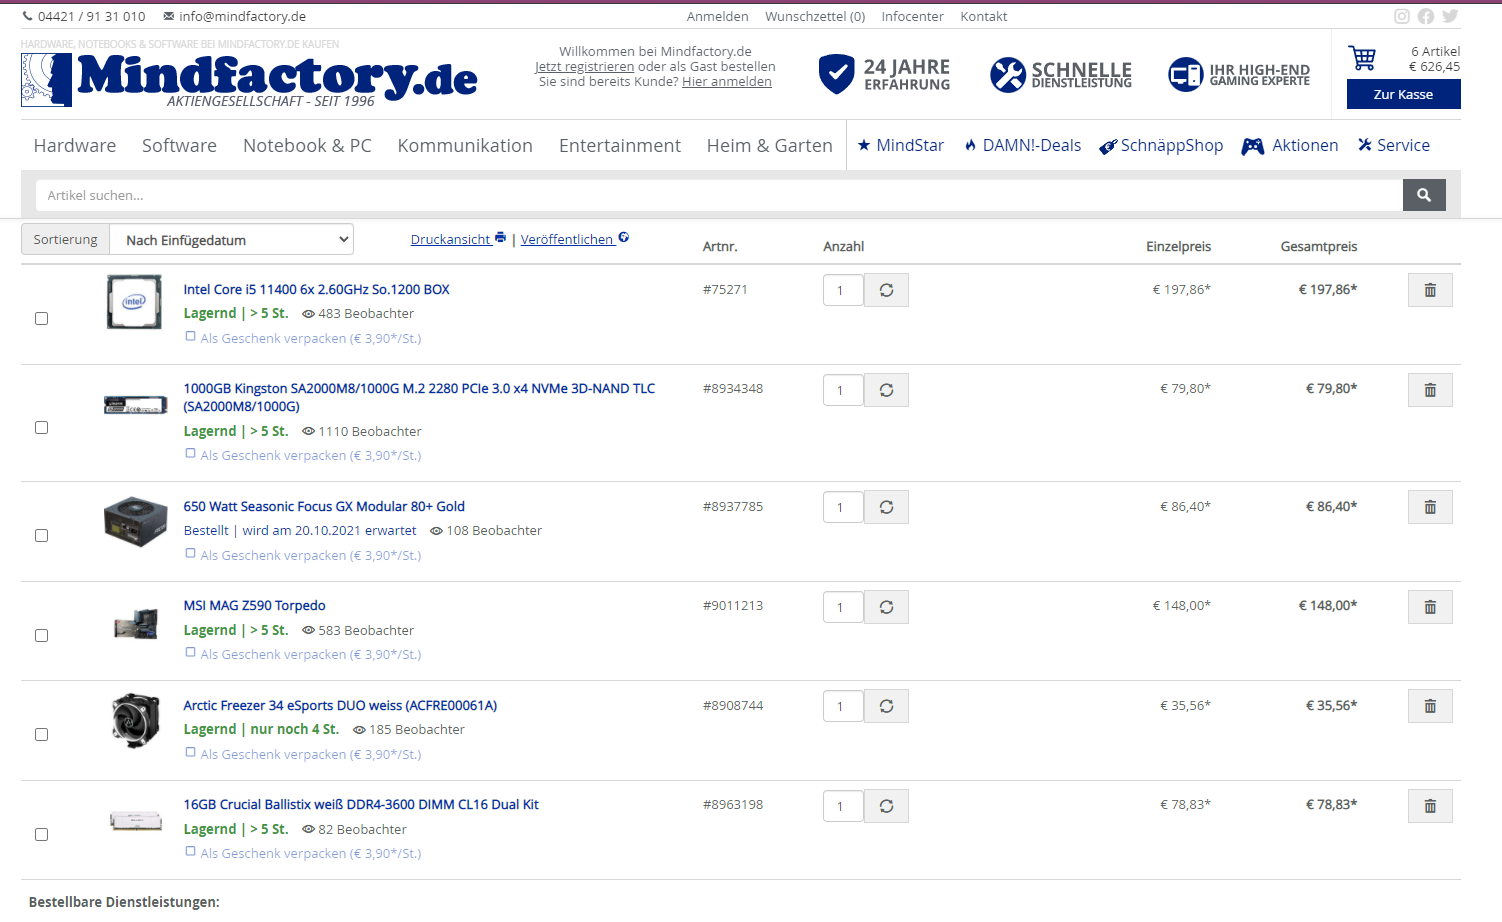This screenshot has width=1502, height=922.
Task: Open the Infocenter link
Action: click(x=912, y=16)
